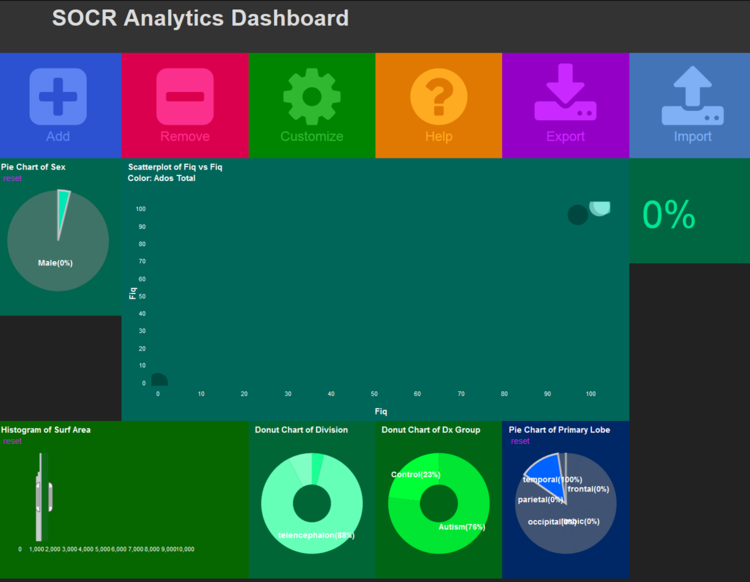750x582 pixels.
Task: Click the frontal(0%) label in Primary Lobe pie
Action: pyautogui.click(x=588, y=489)
